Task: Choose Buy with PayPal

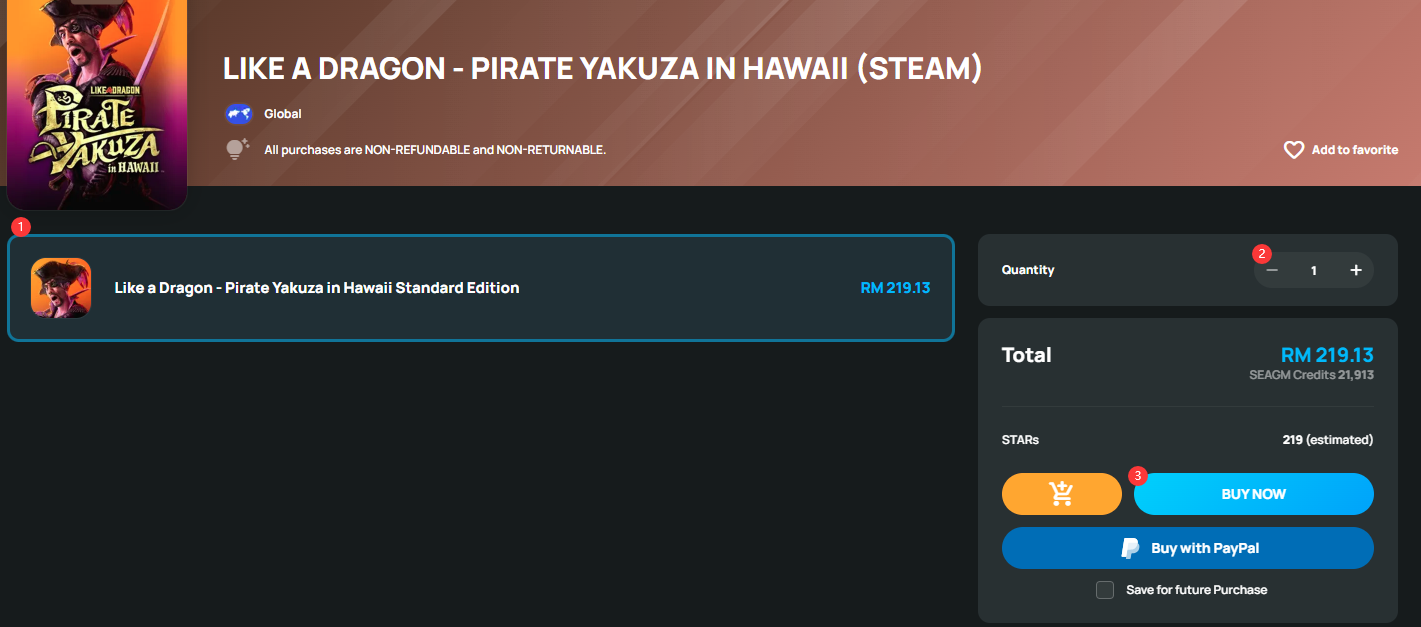Action: tap(1188, 548)
